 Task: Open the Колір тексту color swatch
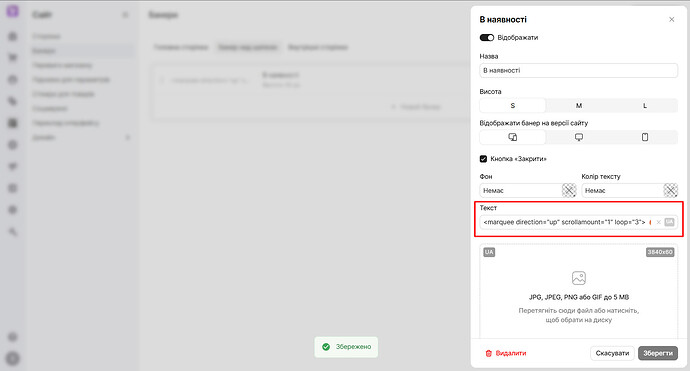(671, 191)
